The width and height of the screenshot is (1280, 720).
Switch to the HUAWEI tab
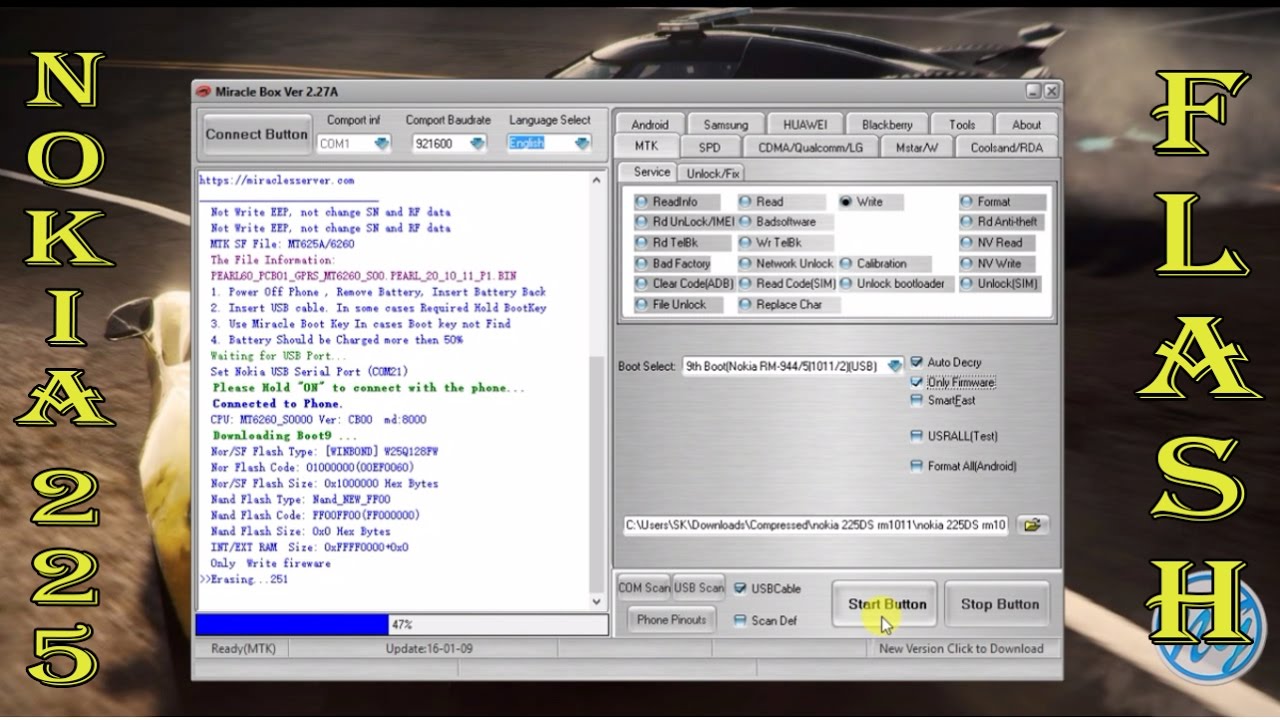click(x=805, y=125)
